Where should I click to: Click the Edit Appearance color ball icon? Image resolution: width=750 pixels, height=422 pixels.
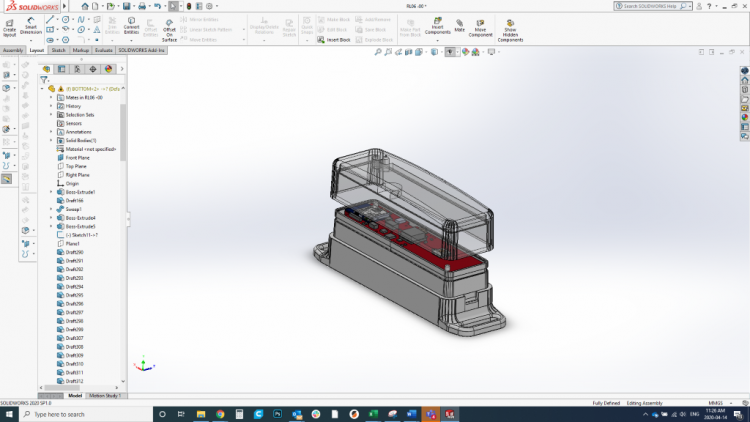[465, 52]
